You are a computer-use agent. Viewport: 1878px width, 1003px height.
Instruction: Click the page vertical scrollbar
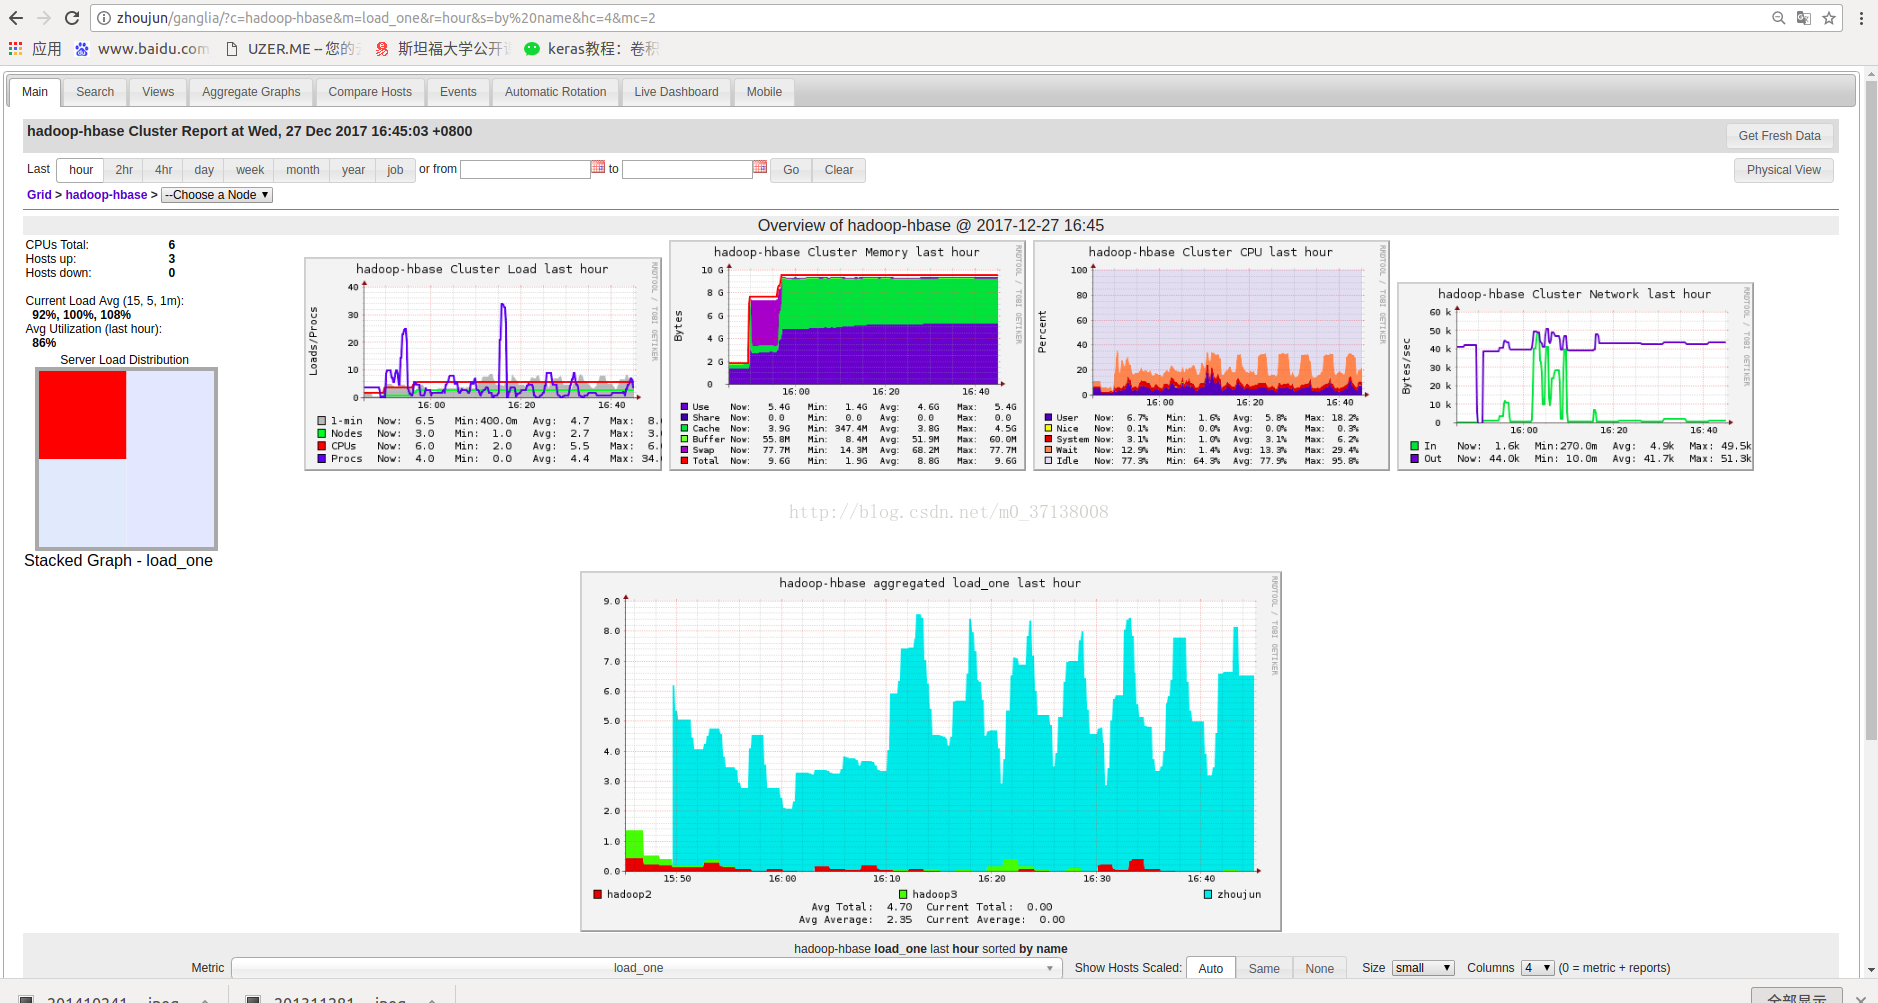pyautogui.click(x=1871, y=410)
